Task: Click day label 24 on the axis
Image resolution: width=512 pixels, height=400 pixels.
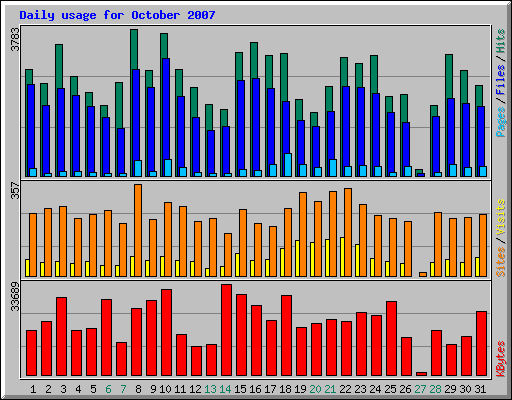Action: click(375, 389)
